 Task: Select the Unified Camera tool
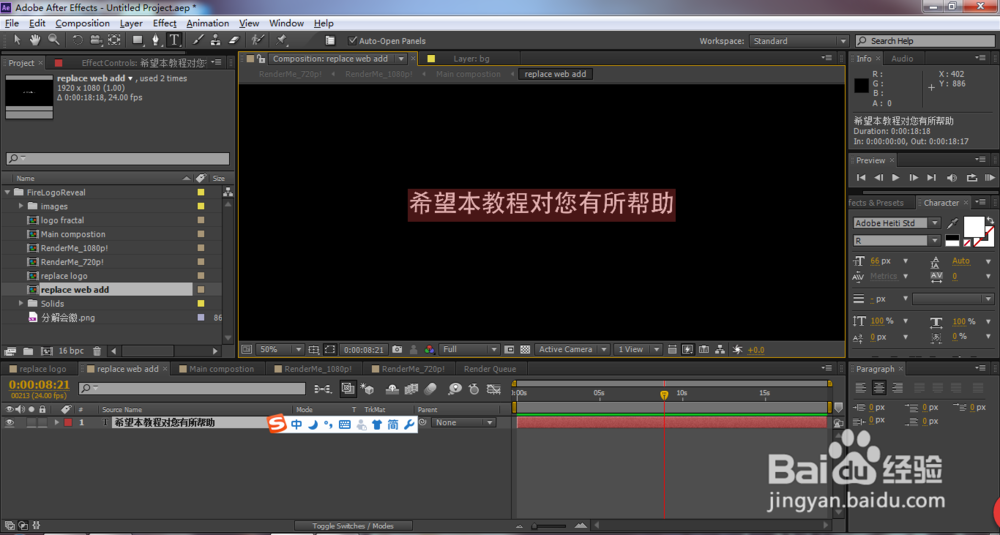pos(96,40)
